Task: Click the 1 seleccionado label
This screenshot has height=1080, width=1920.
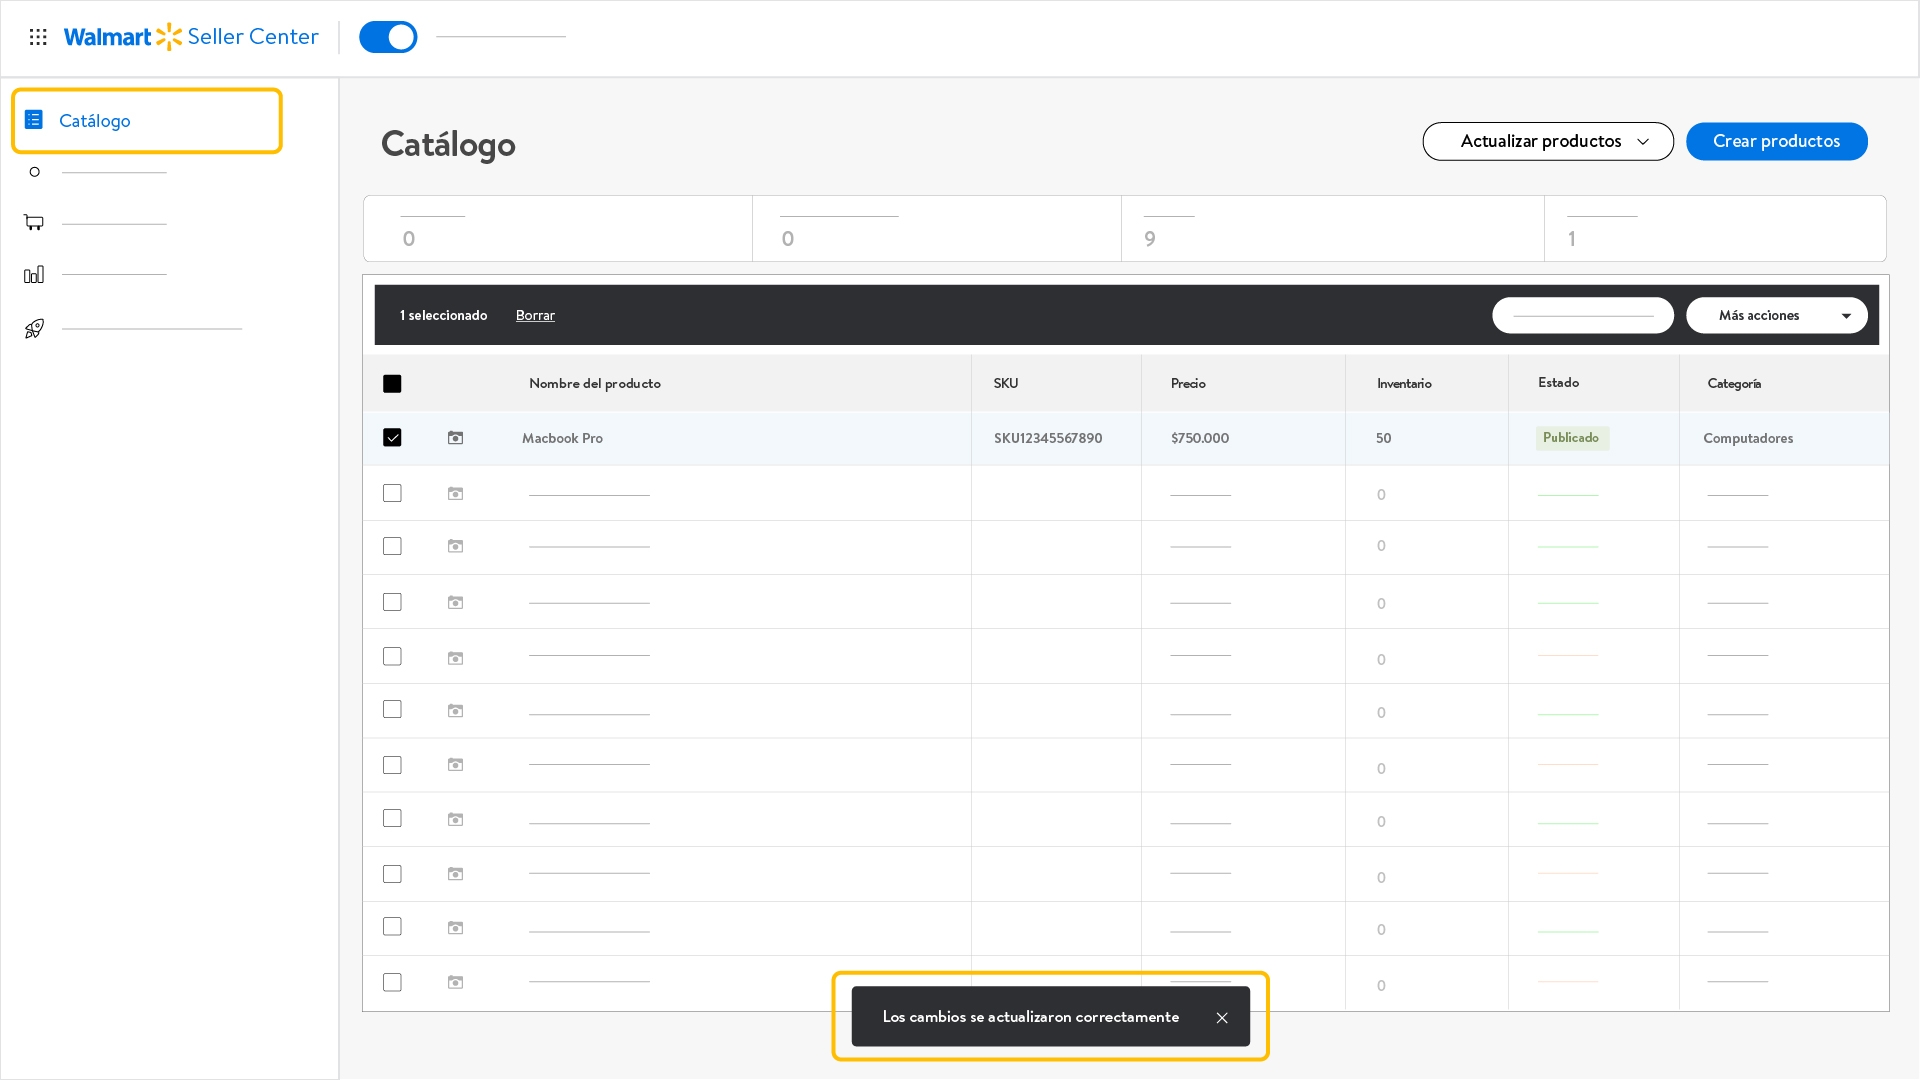Action: click(443, 315)
